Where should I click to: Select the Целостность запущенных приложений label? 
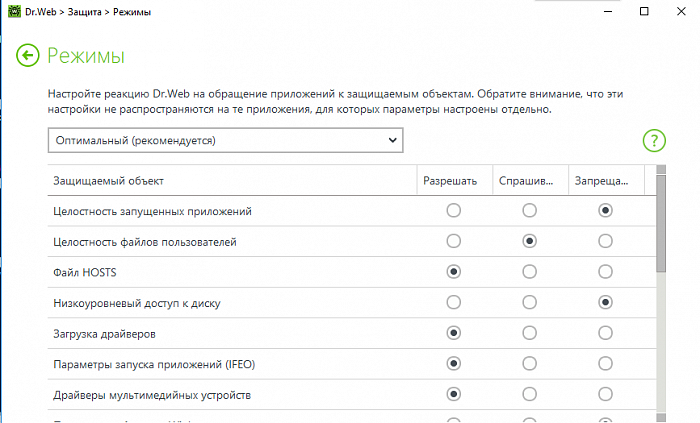[x=152, y=211]
